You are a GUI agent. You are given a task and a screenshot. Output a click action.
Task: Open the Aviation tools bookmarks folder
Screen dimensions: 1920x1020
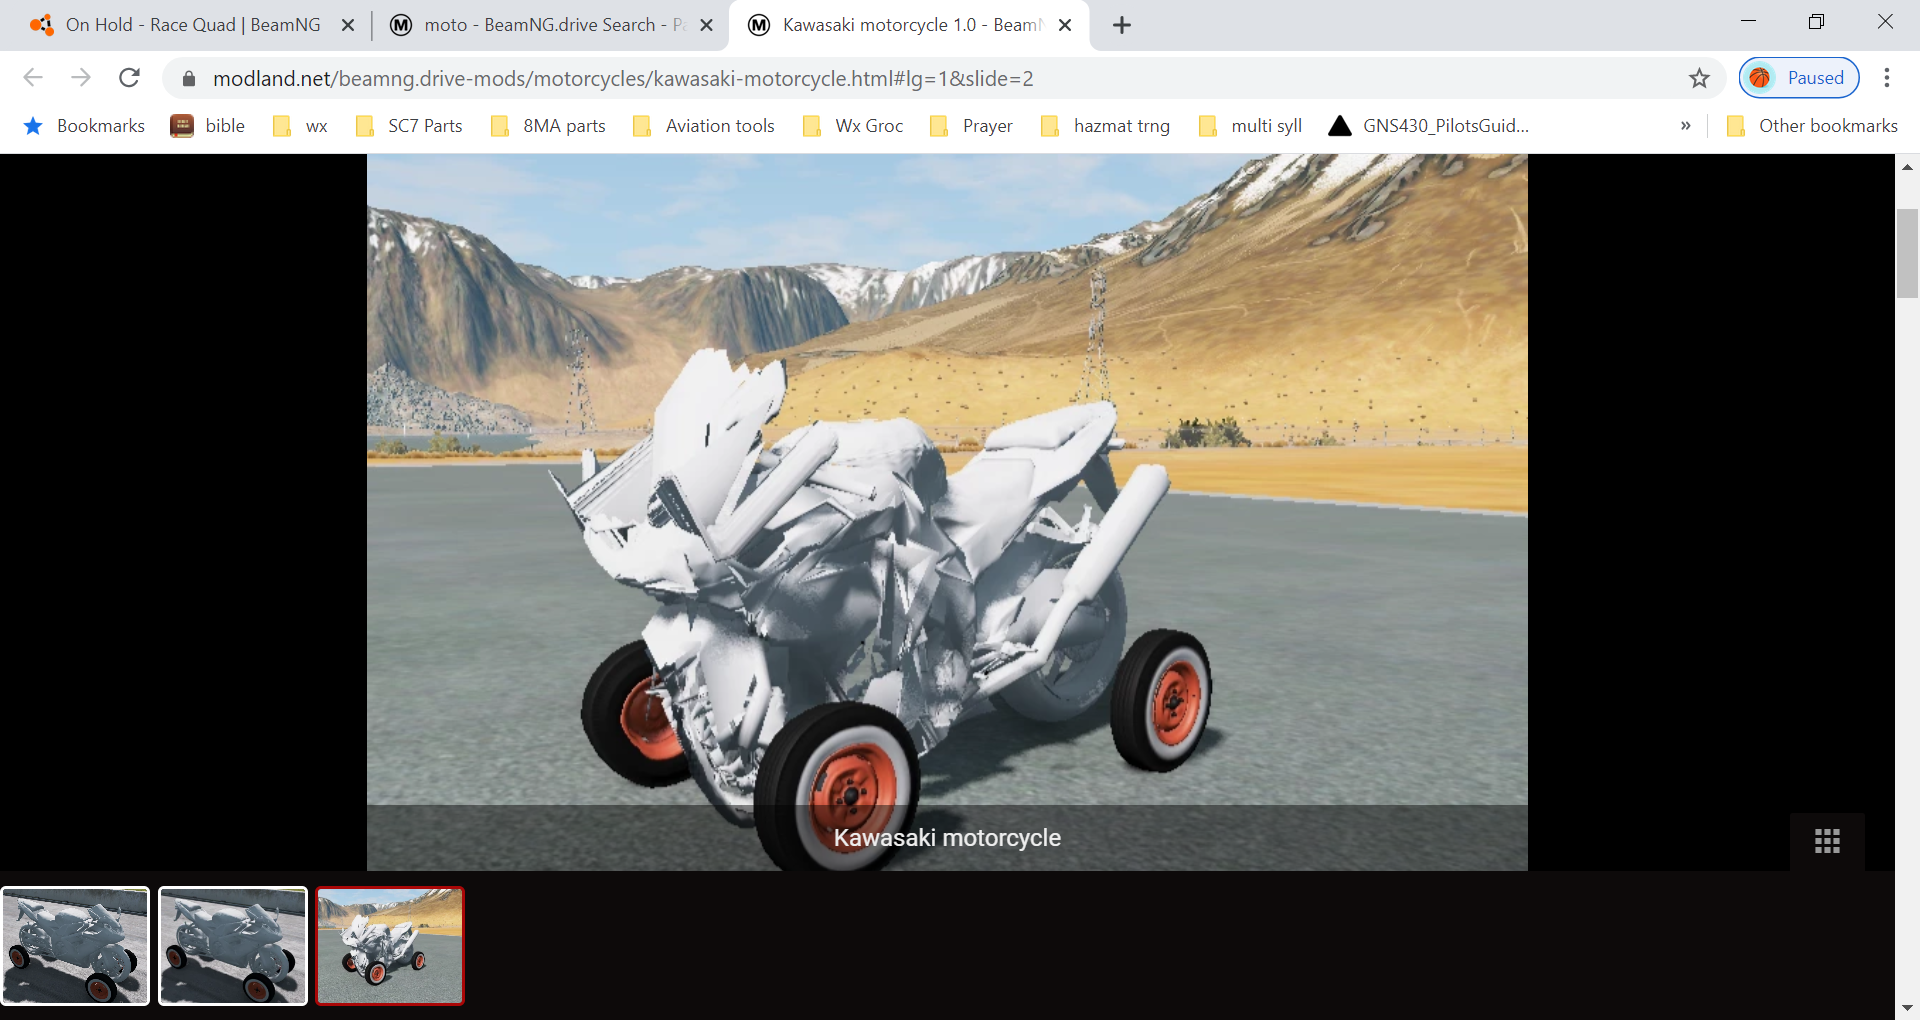point(704,126)
